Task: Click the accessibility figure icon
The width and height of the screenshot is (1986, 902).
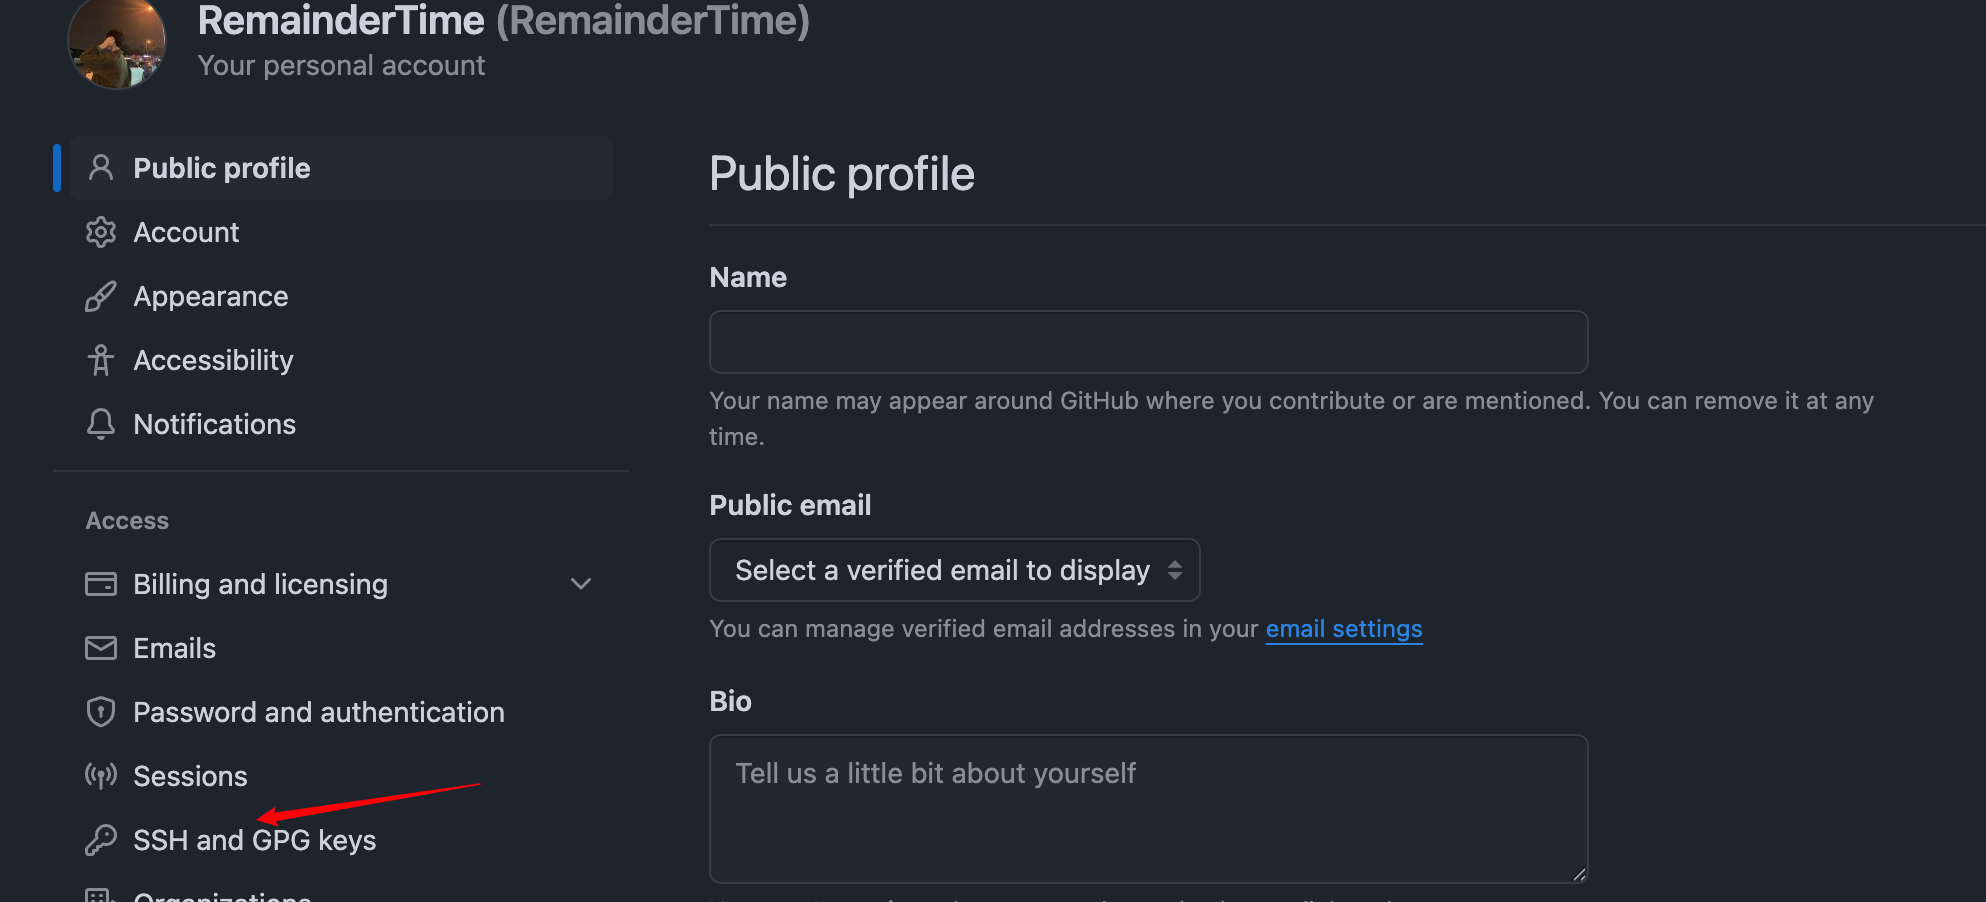Action: [x=100, y=360]
